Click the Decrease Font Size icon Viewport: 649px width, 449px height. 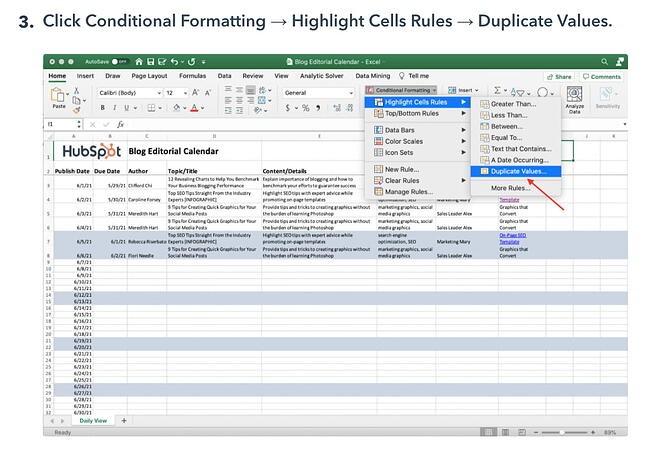(208, 93)
